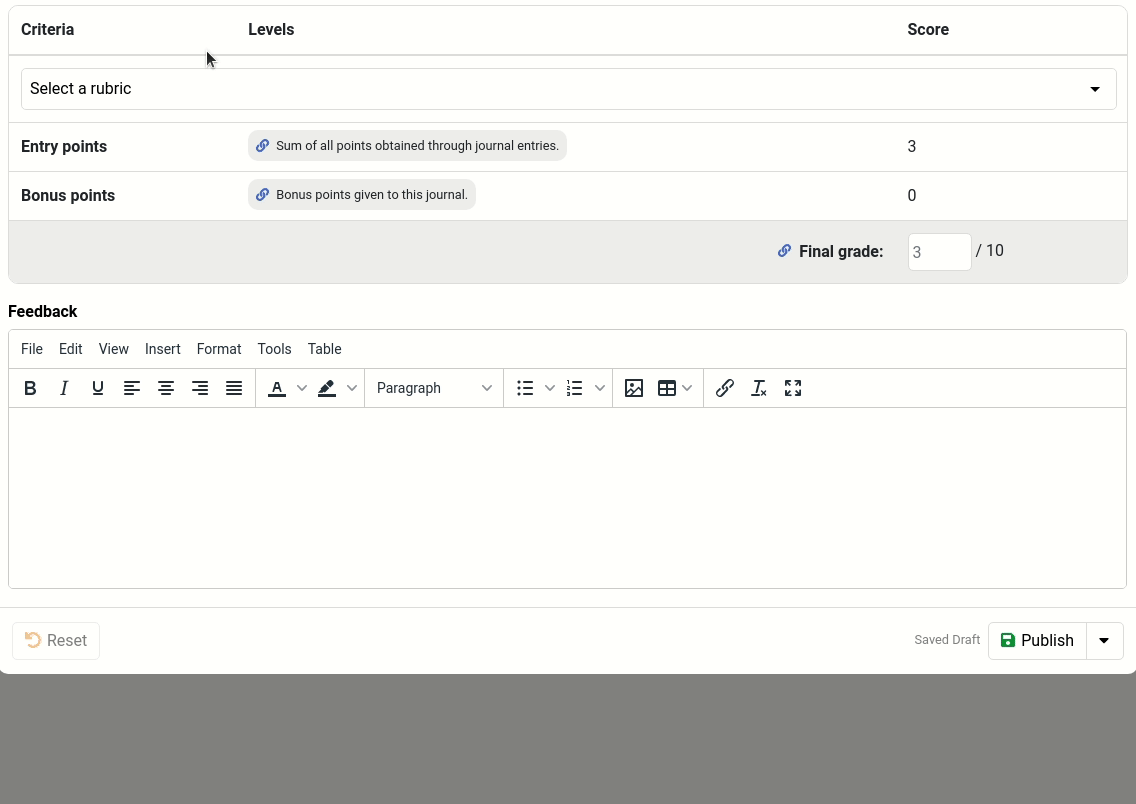This screenshot has width=1136, height=804.
Task: Insert a link in the editor
Action: [725, 388]
